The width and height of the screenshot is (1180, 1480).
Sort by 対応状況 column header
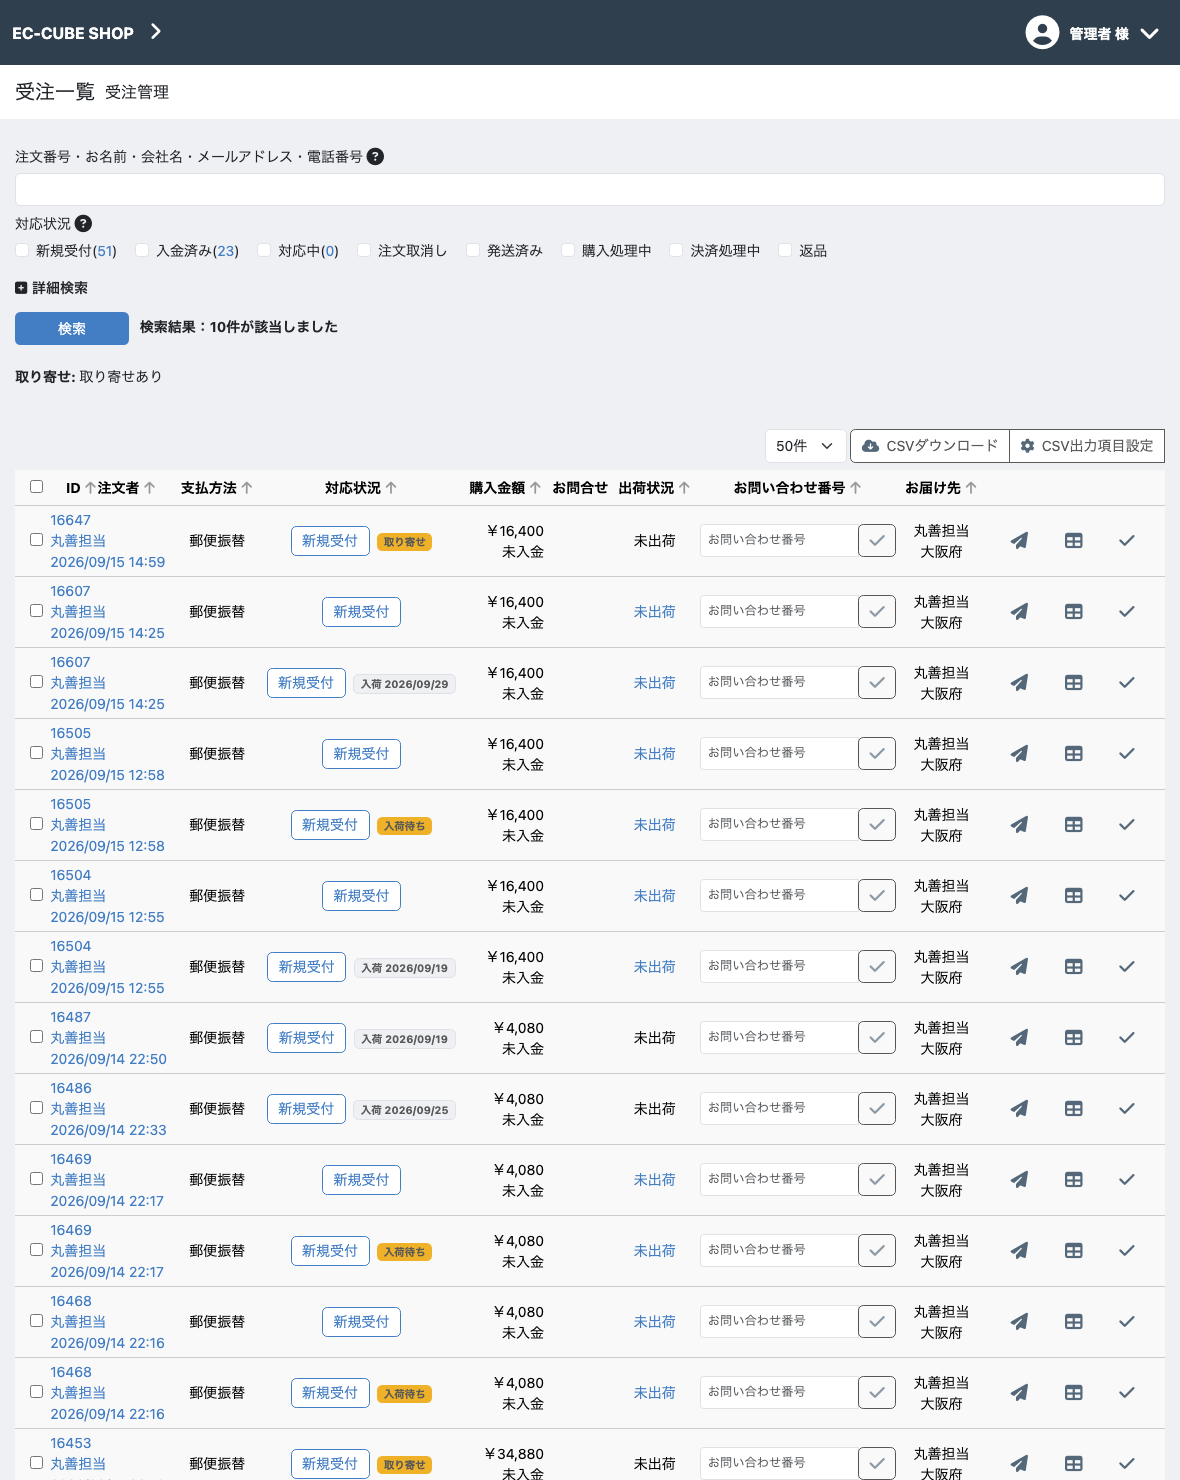tap(361, 488)
